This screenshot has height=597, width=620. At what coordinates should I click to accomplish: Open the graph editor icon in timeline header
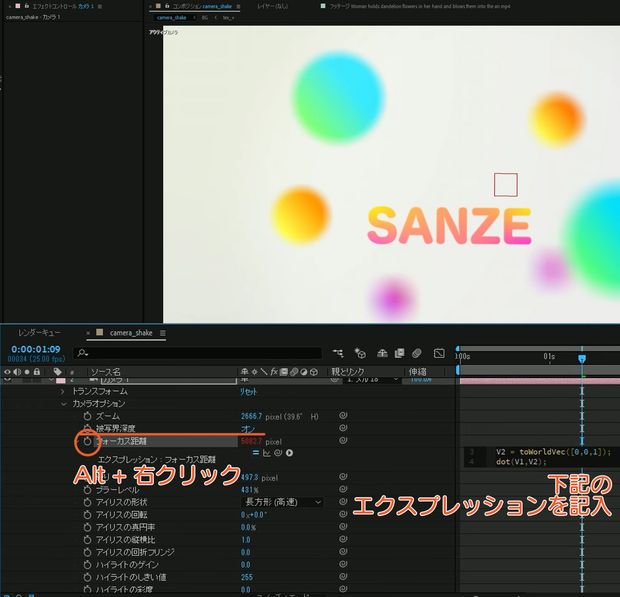tap(439, 353)
